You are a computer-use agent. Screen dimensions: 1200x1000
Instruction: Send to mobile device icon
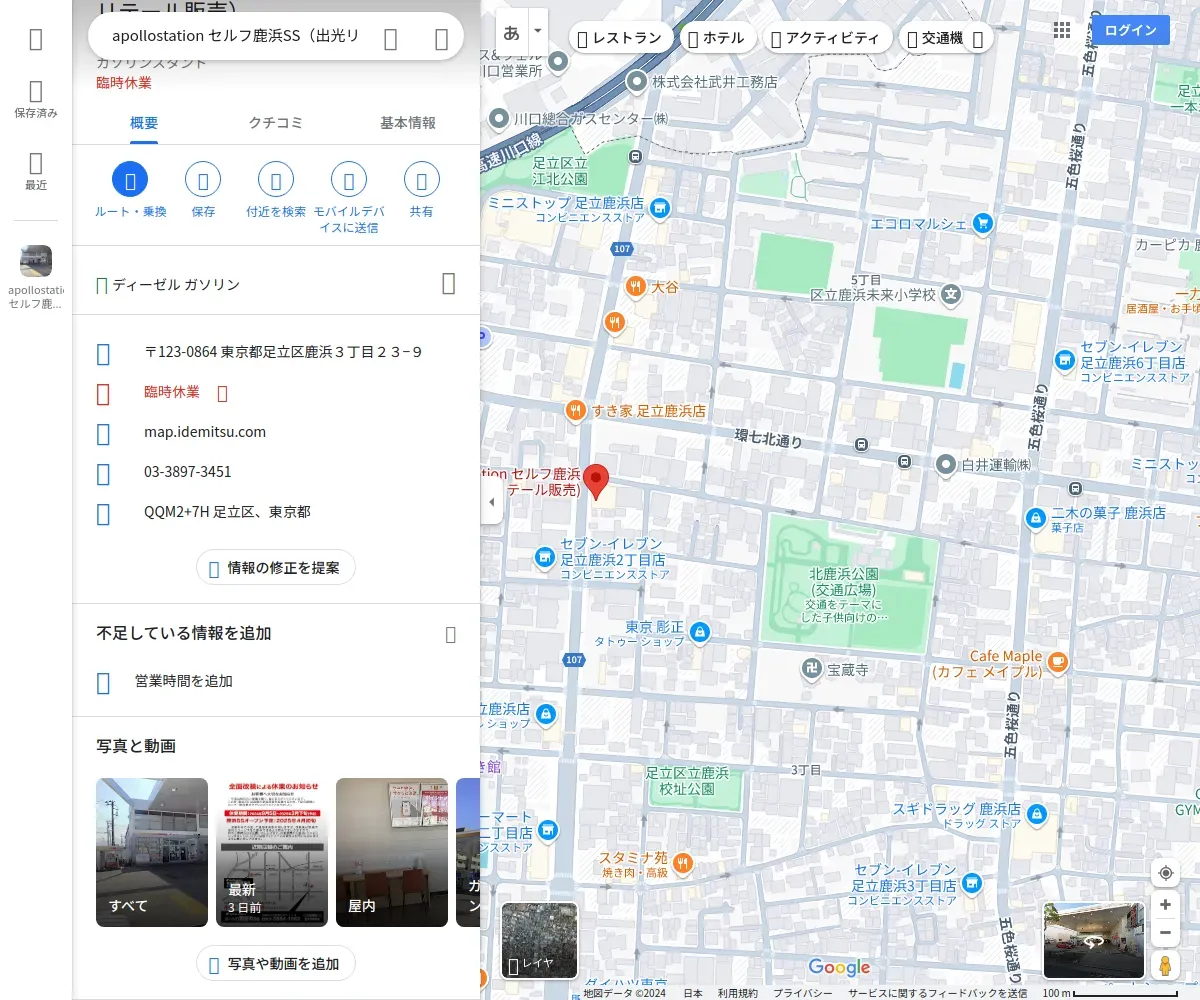349,180
